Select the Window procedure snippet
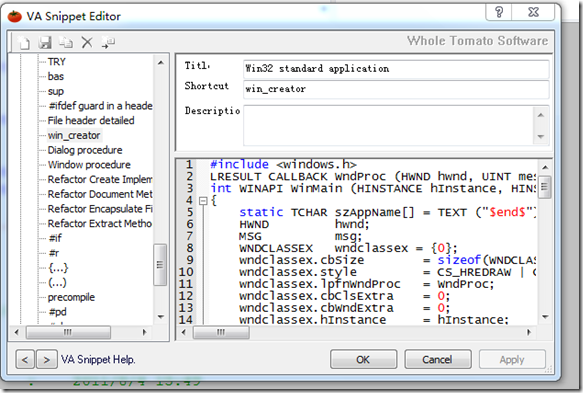 tap(89, 165)
